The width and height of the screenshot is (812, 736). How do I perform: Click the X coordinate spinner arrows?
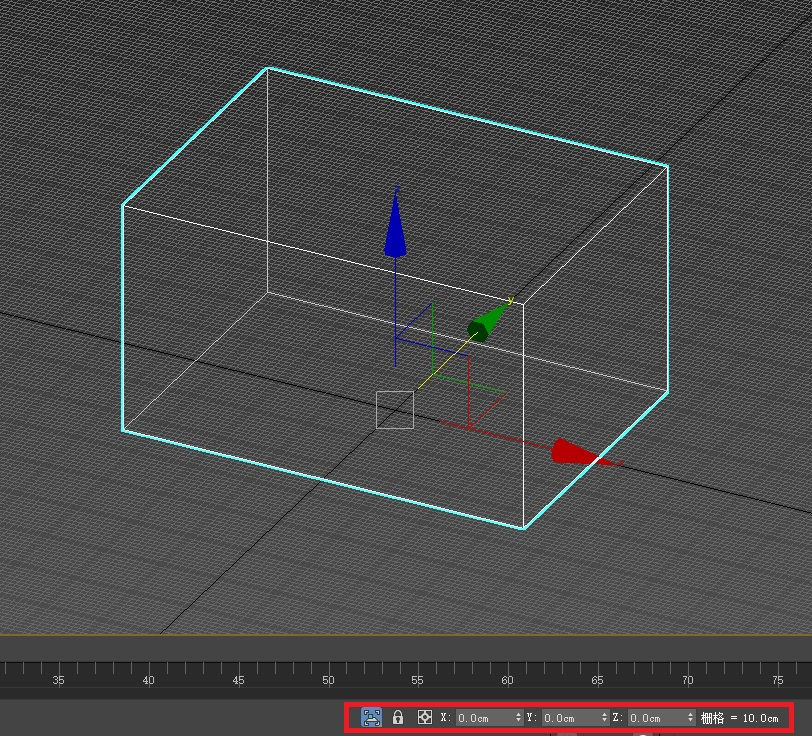pyautogui.click(x=518, y=718)
